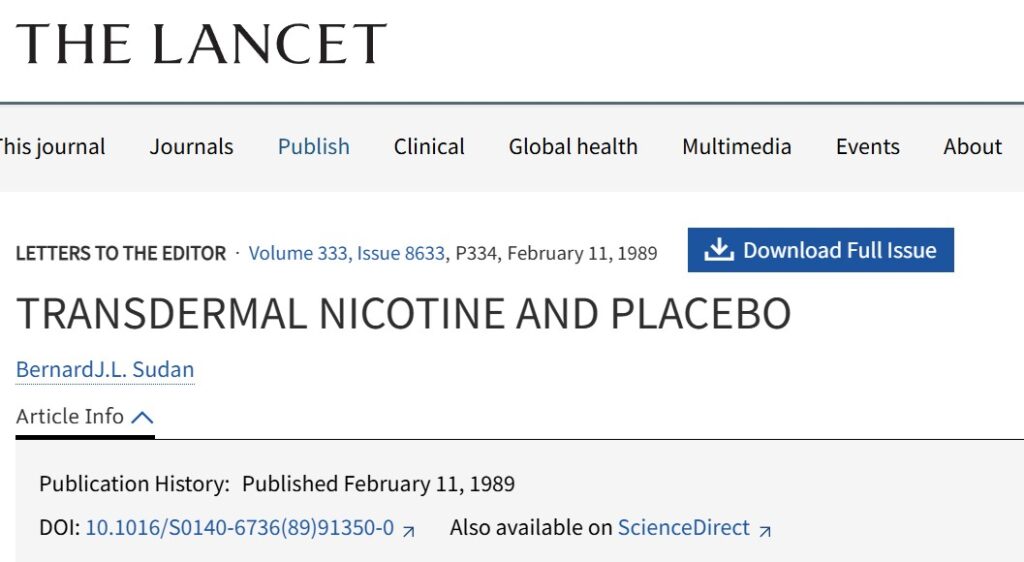1024x562 pixels.
Task: Open the Events menu
Action: (868, 147)
